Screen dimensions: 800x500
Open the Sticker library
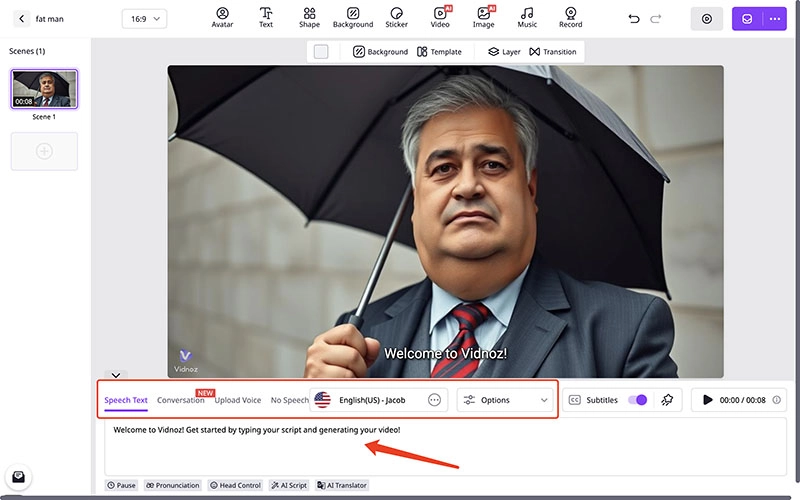396,17
